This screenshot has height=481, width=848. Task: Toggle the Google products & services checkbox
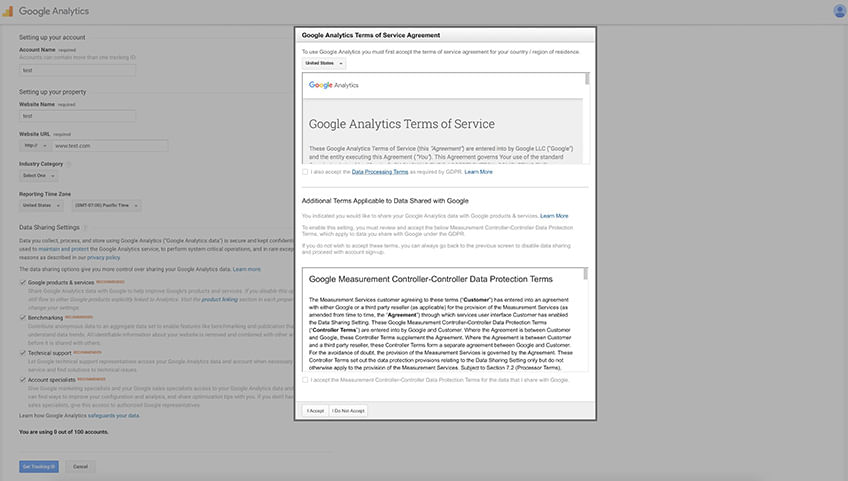point(22,282)
